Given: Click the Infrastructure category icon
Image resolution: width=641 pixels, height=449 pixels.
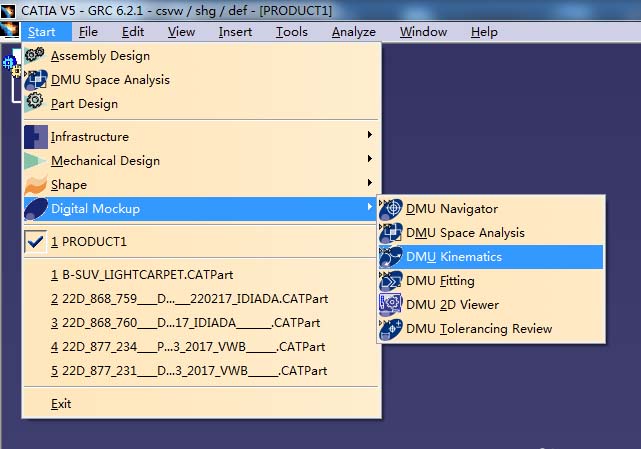Looking at the screenshot, I should (36, 137).
